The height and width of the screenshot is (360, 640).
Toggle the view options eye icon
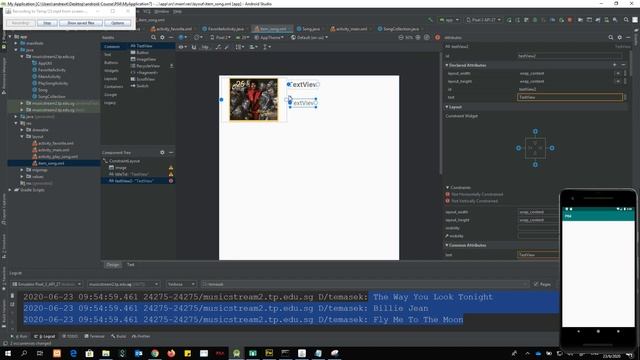tap(182, 47)
